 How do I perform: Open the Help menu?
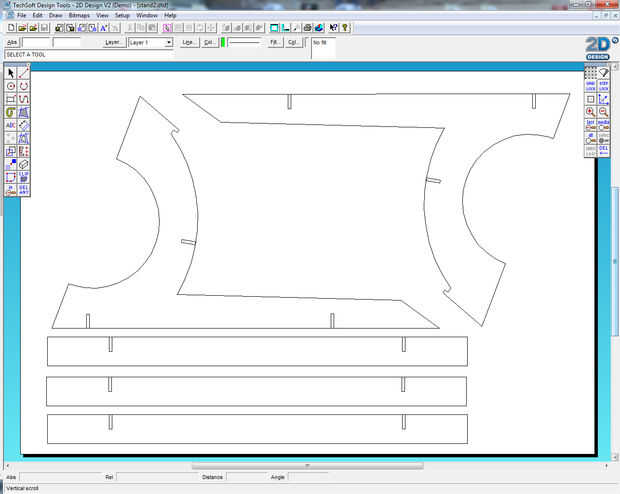click(x=170, y=15)
